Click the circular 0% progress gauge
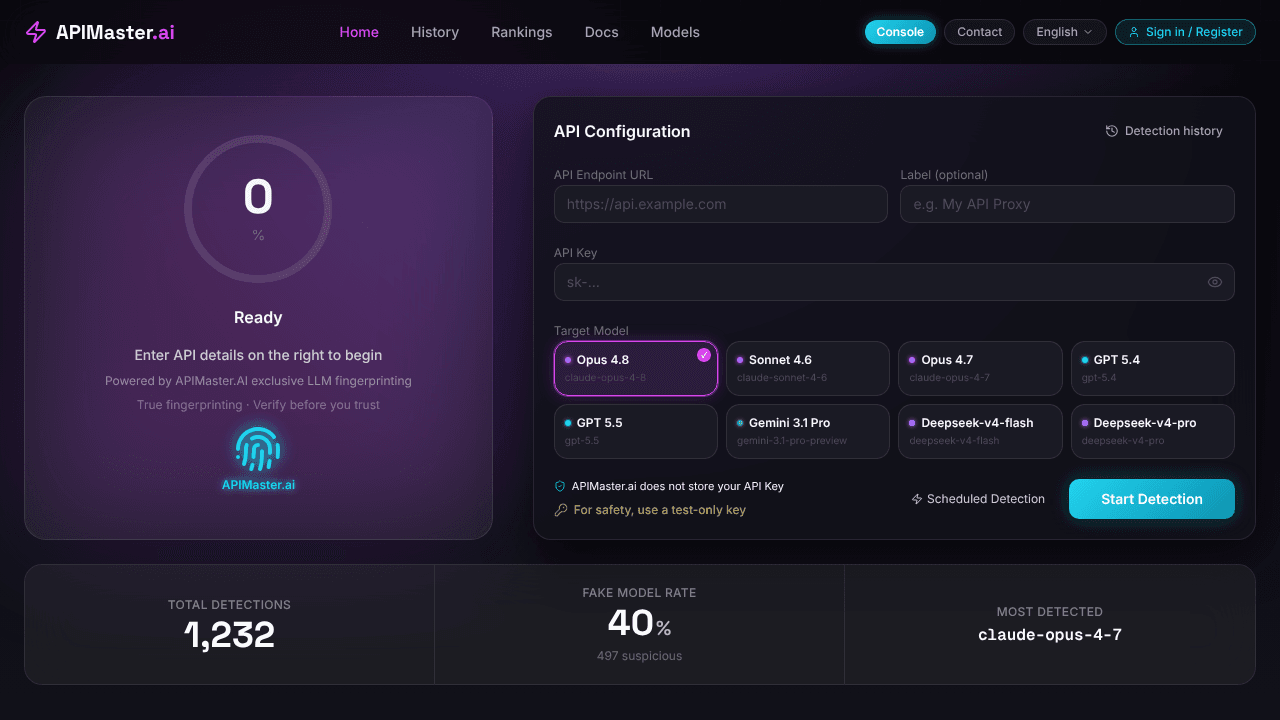 coord(258,209)
